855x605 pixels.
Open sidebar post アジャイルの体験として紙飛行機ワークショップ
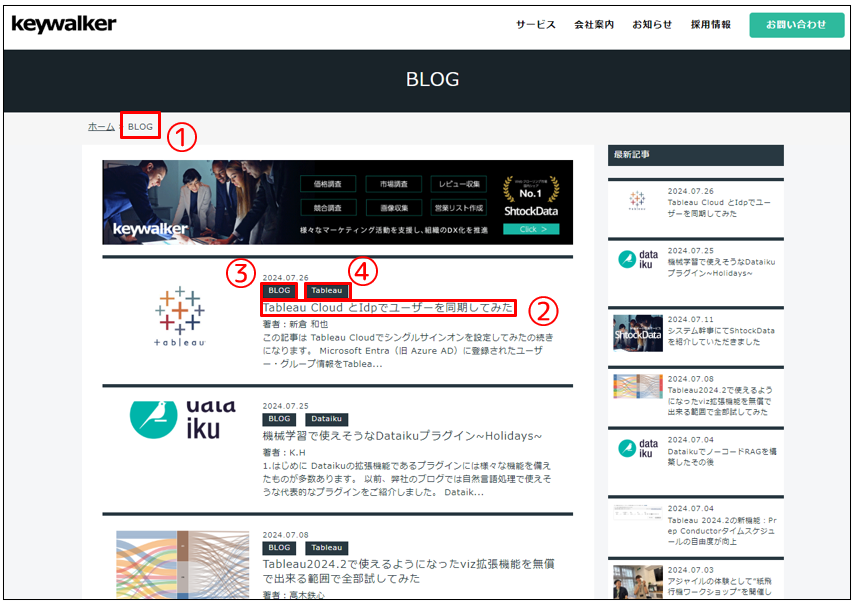(x=720, y=586)
